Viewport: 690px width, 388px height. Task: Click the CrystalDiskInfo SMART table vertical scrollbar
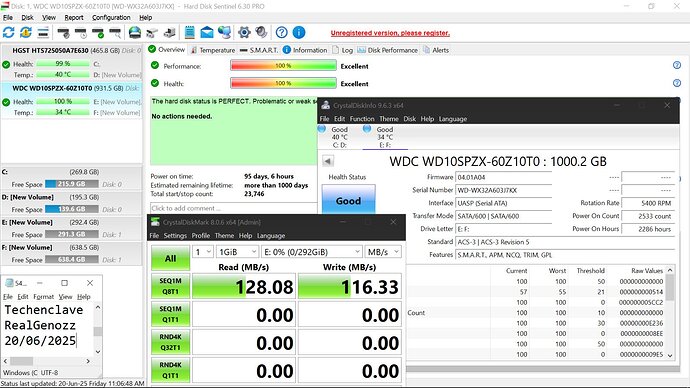[670, 312]
